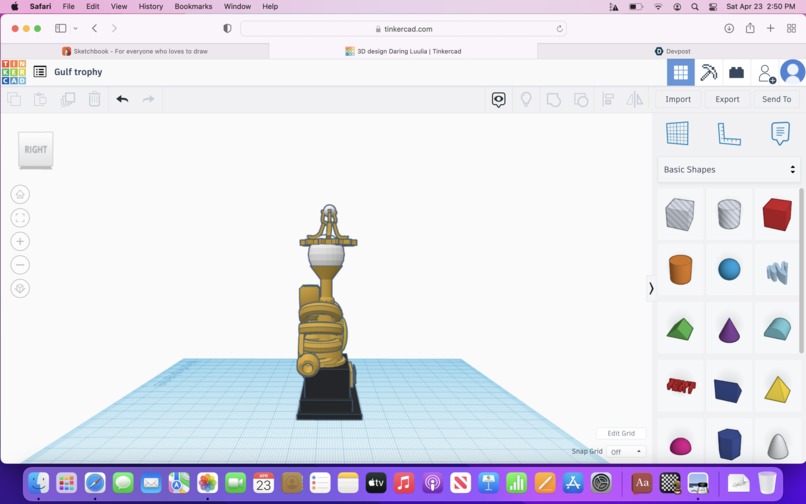The image size is (806, 504).
Task: Click the Export button
Action: click(727, 99)
